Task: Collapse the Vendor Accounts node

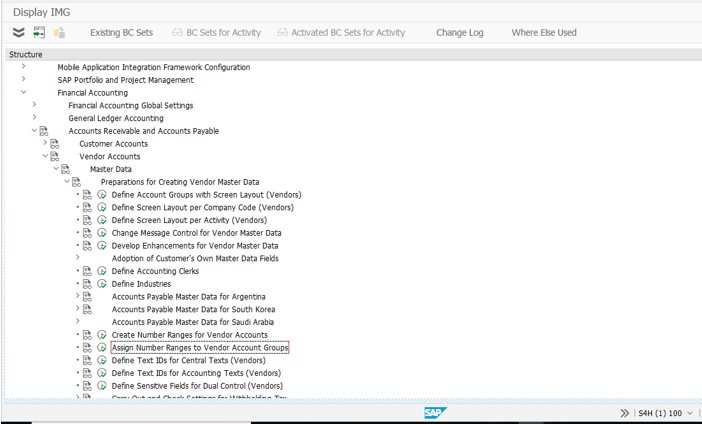Action: (x=45, y=156)
